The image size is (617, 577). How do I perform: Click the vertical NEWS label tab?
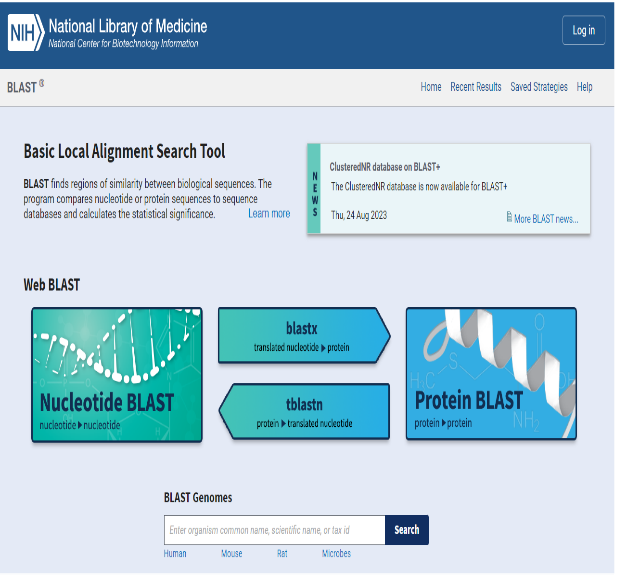pyautogui.click(x=314, y=189)
